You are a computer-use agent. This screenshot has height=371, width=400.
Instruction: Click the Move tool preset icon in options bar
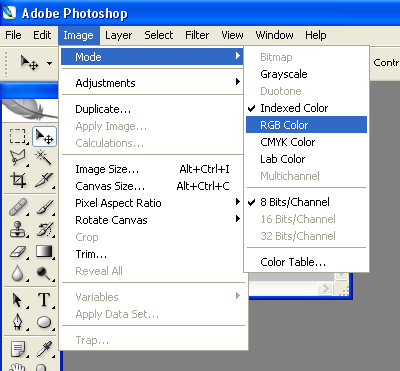29,63
